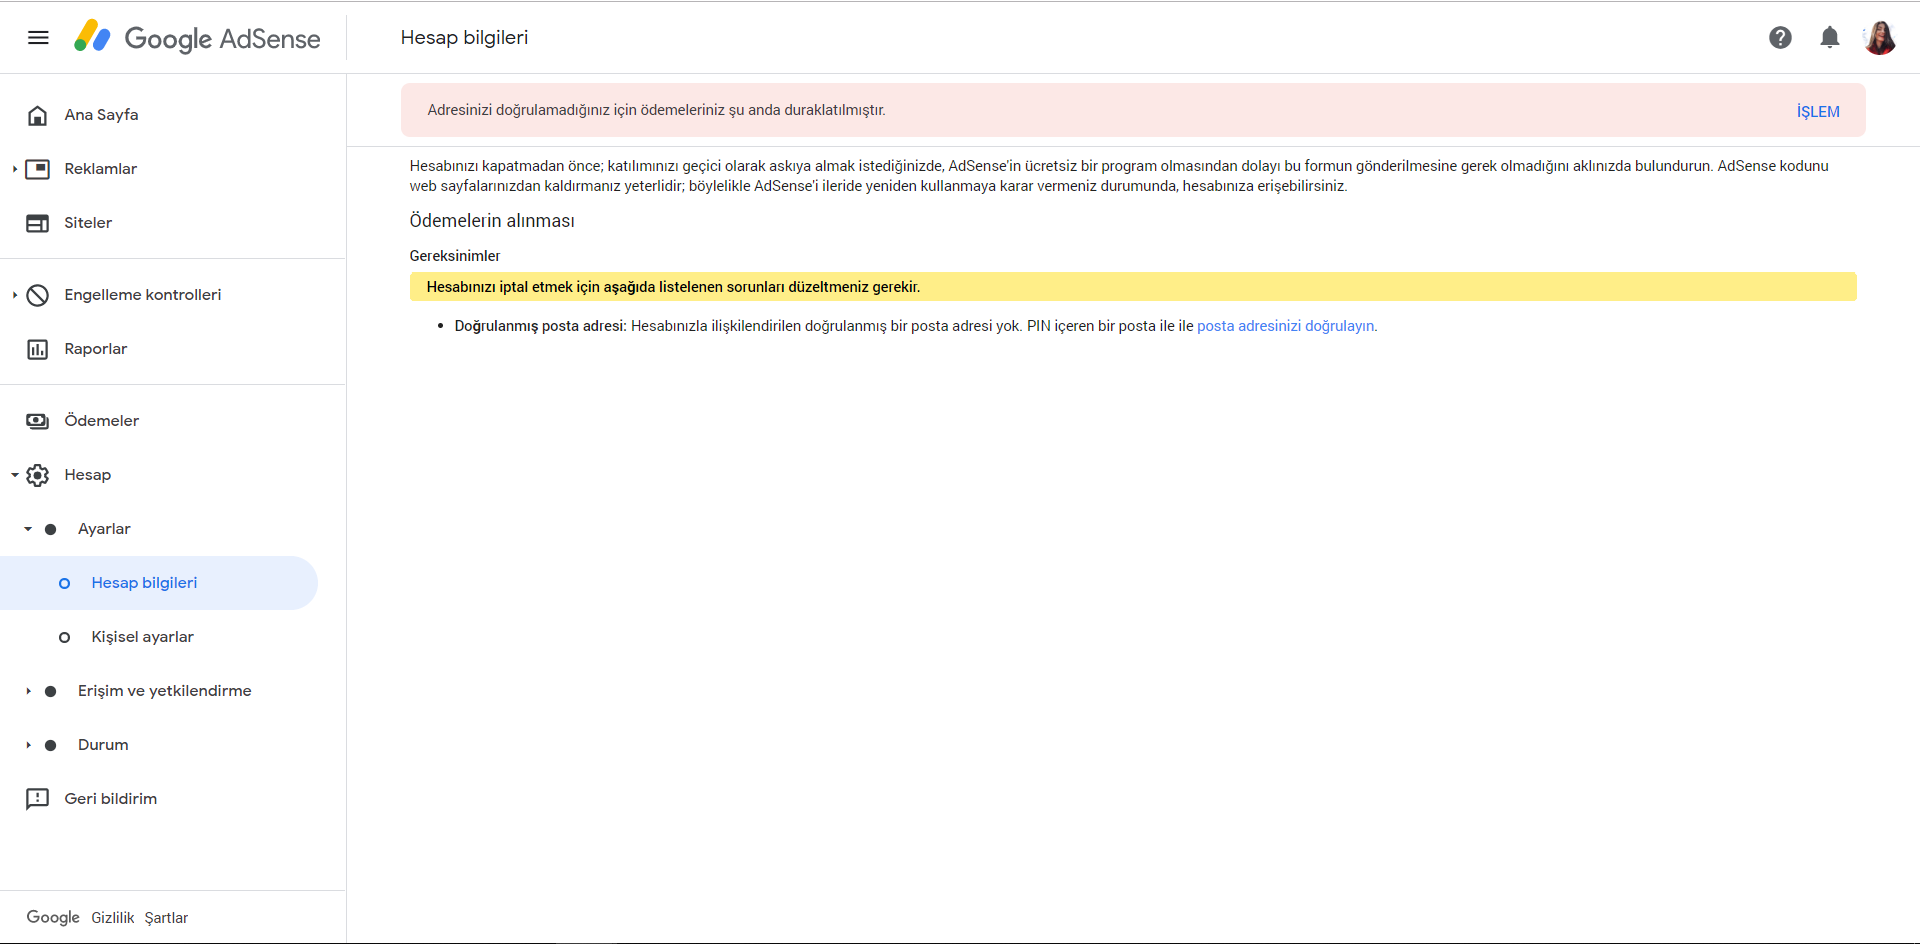Screen dimensions: 1920x944
Task: Click the red payments paused alert text
Action: (x=656, y=110)
